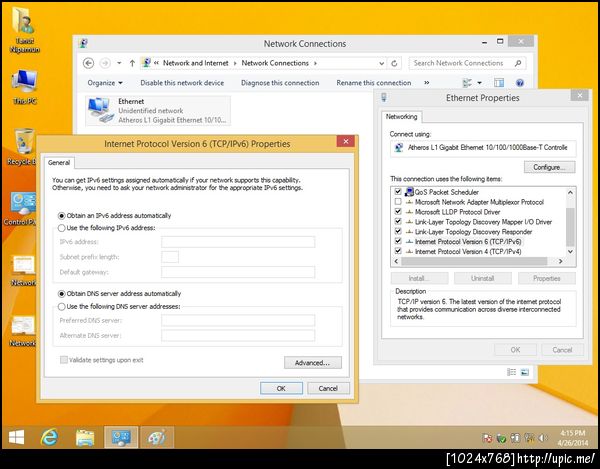Screen dimensions: 600x469
Task: Expand the Network Connections breadcrumb arrow
Action: pyautogui.click(x=315, y=63)
